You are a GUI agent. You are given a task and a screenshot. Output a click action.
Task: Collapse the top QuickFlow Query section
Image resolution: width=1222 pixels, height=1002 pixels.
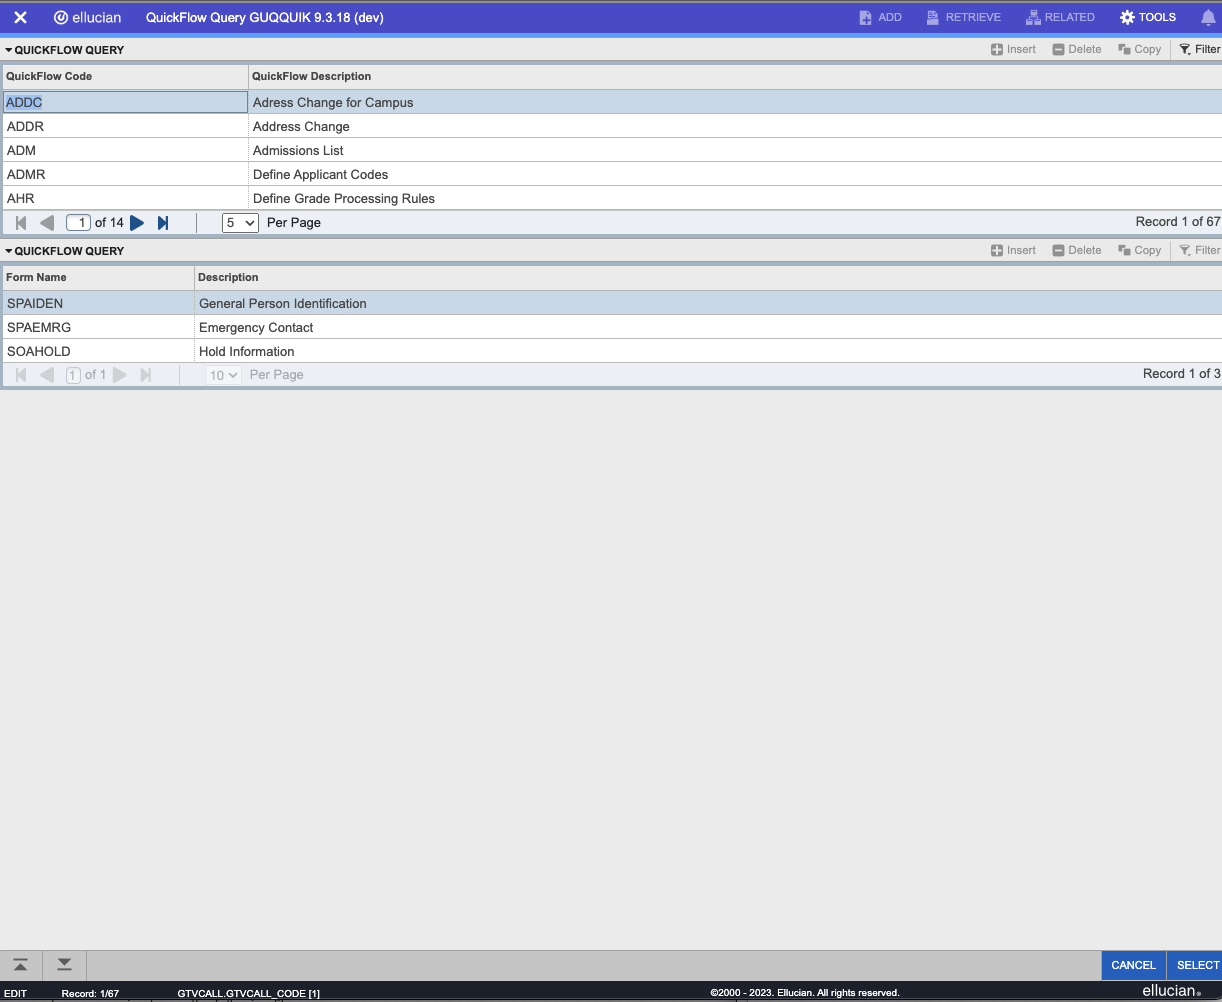pyautogui.click(x=9, y=50)
